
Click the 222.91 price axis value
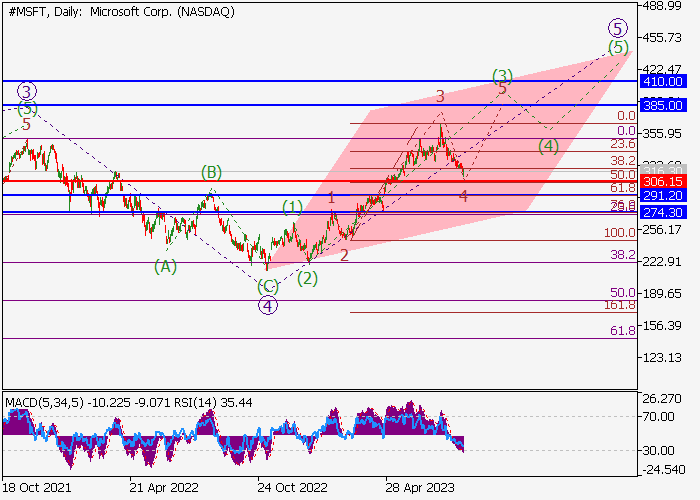(x=662, y=262)
